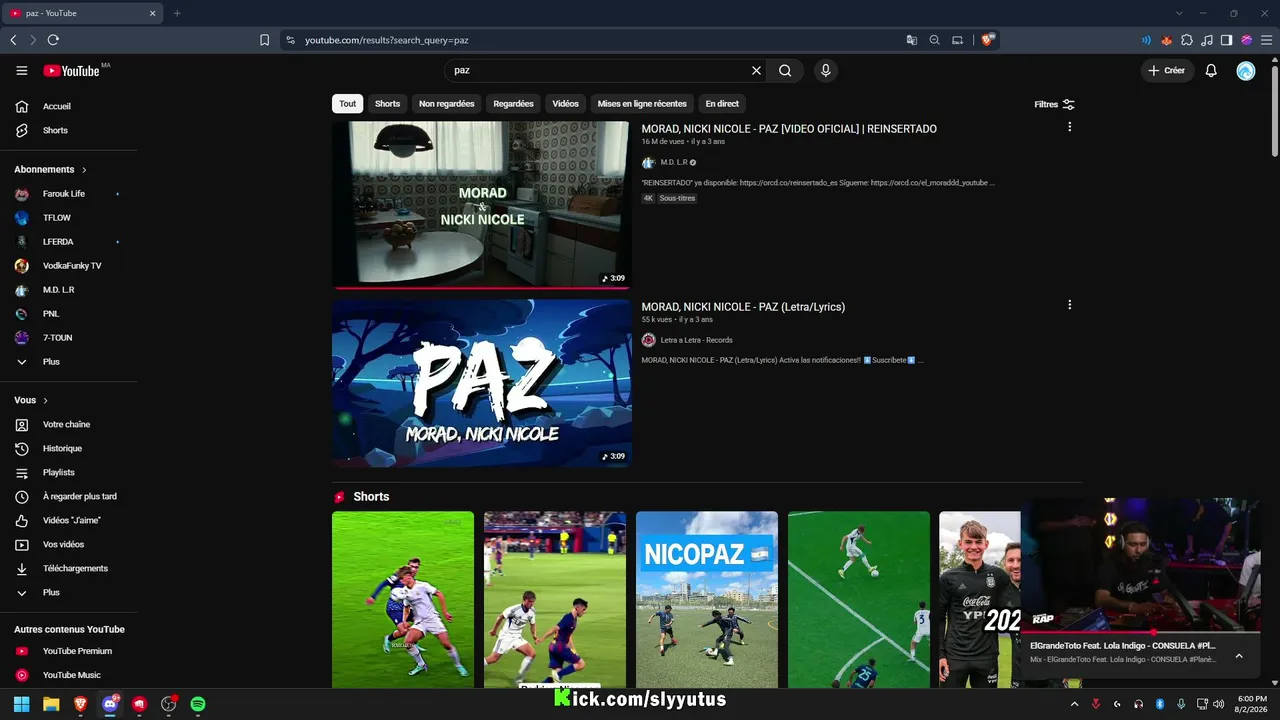The height and width of the screenshot is (720, 1280).
Task: Open the MetaMask fox extension
Action: (x=1166, y=40)
